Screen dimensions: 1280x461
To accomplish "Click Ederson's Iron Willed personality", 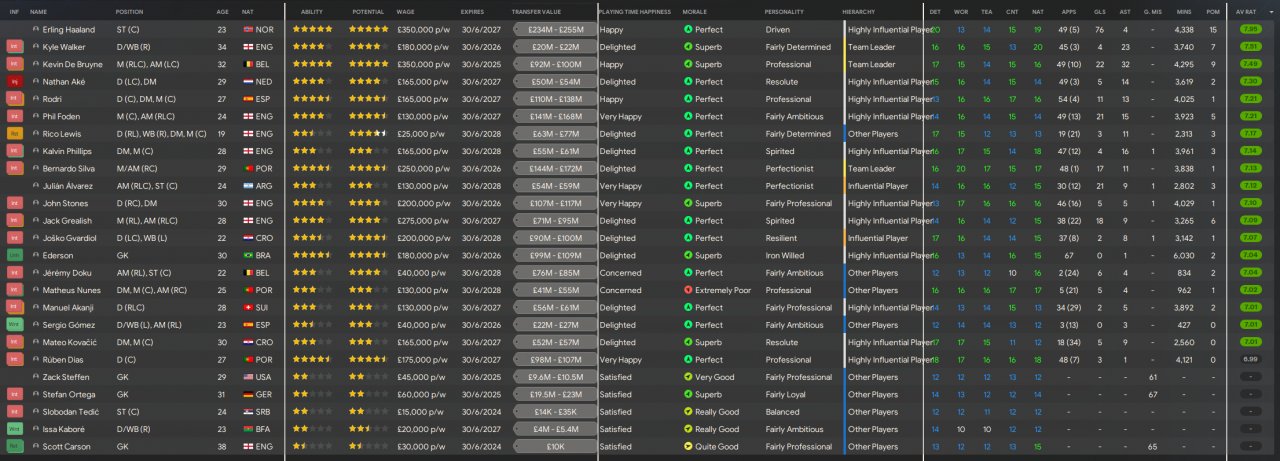I will click(787, 256).
